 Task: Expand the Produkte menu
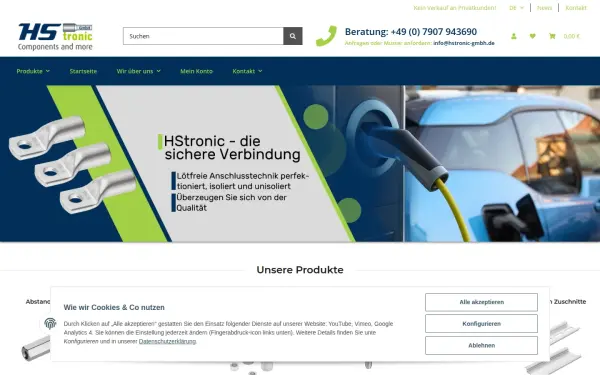[33, 71]
